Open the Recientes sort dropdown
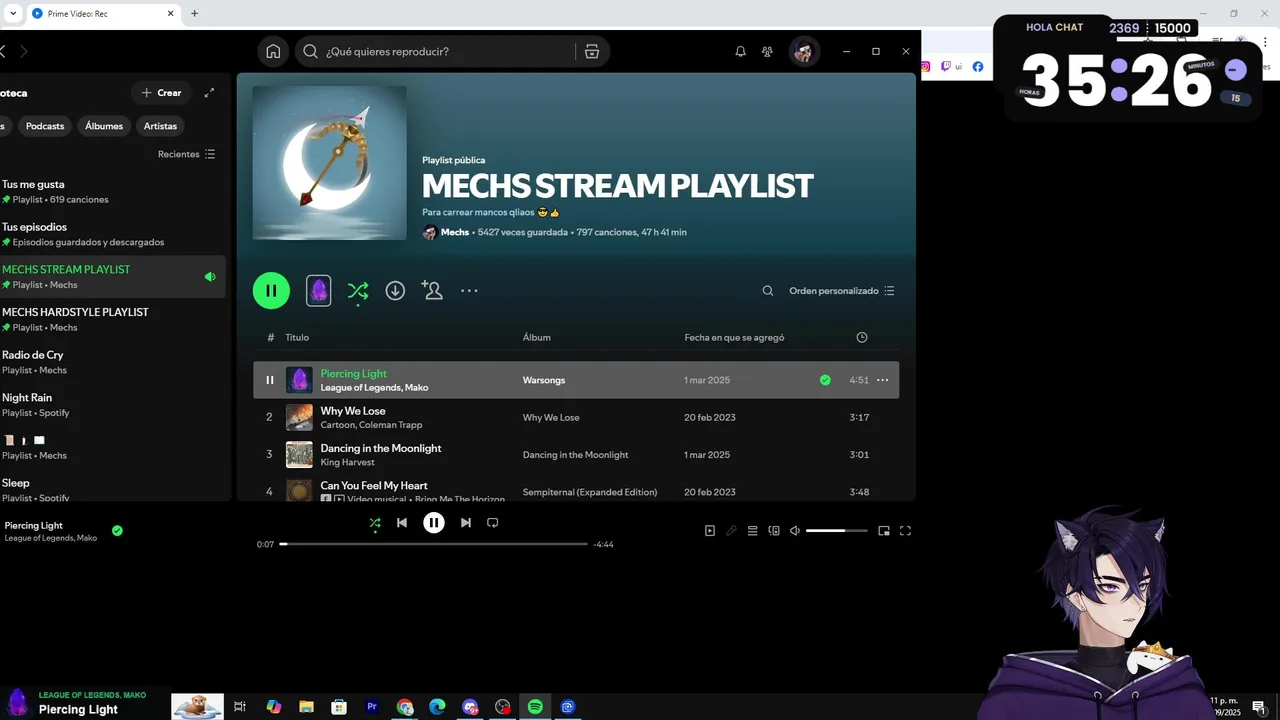Screen dimensions: 1280x720 tap(186, 154)
